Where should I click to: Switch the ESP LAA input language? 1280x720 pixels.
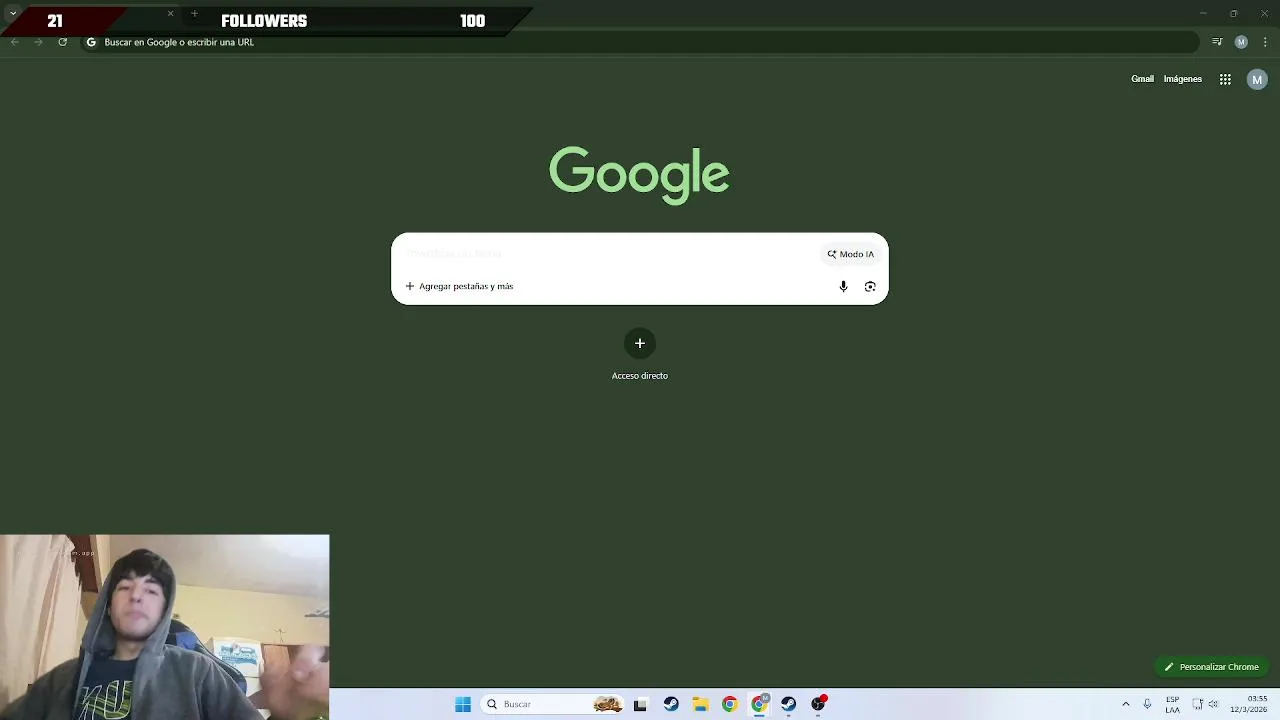tap(1172, 704)
